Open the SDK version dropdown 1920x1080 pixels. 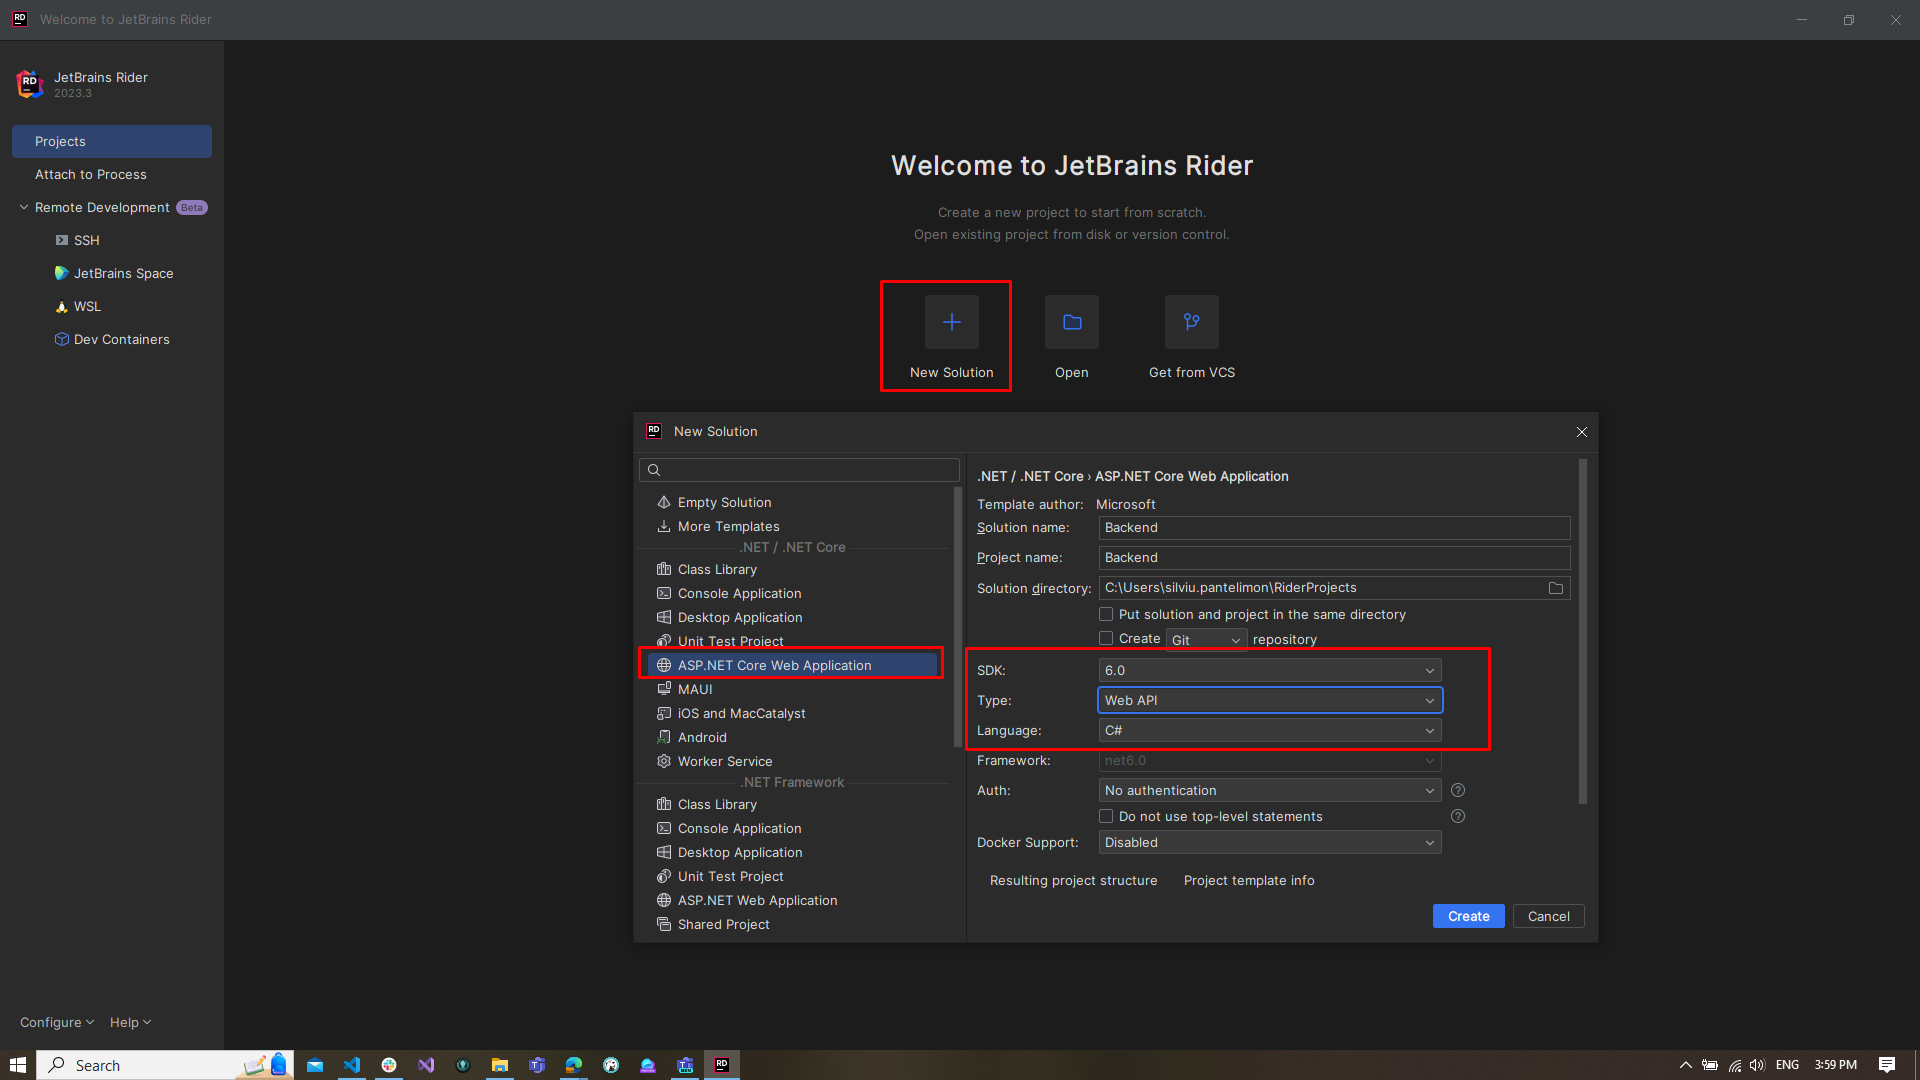tap(1269, 670)
